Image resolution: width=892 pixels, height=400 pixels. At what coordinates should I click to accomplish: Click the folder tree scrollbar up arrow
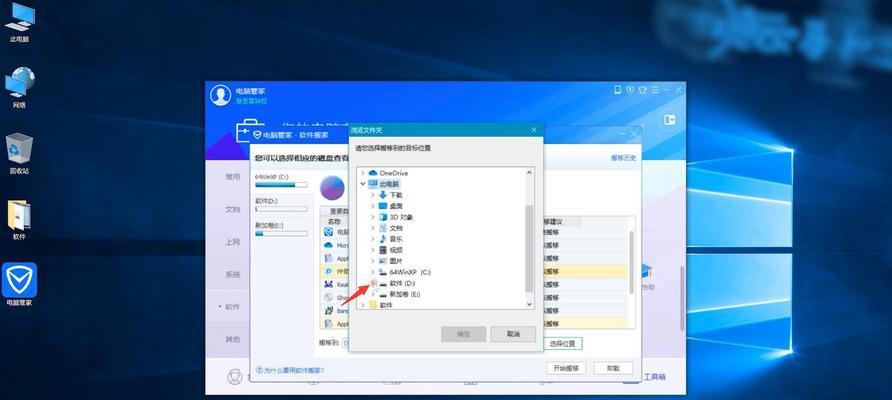click(529, 172)
